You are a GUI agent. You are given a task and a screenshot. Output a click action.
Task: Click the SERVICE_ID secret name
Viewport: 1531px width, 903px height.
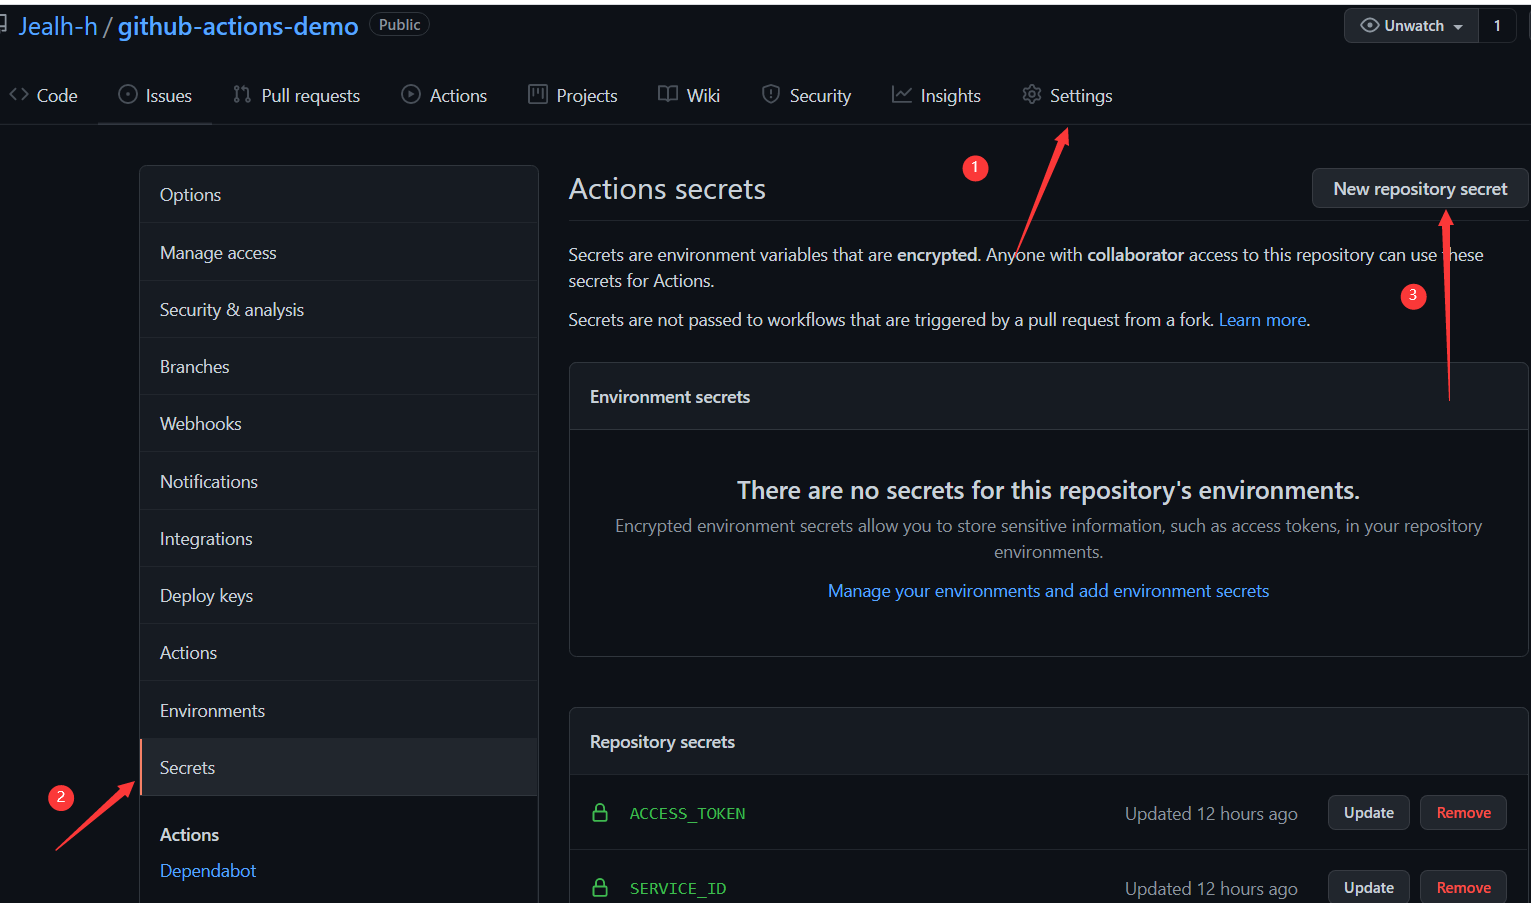click(678, 888)
